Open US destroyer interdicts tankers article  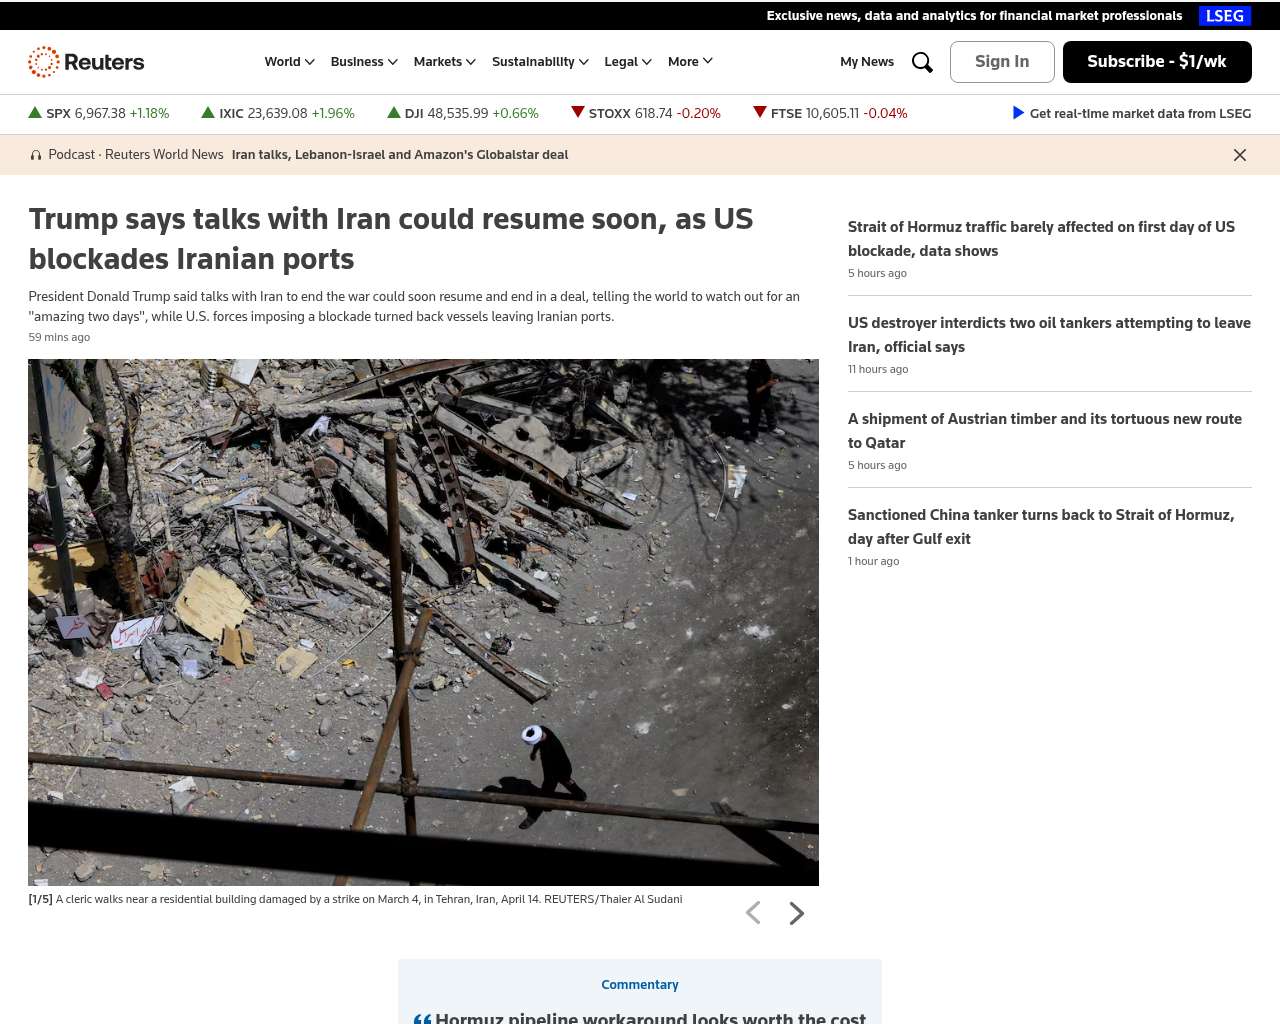coord(1049,335)
